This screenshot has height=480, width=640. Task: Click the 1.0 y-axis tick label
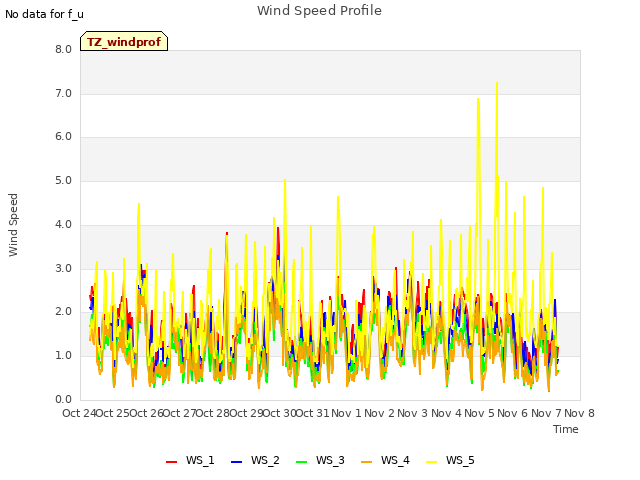[x=63, y=356]
